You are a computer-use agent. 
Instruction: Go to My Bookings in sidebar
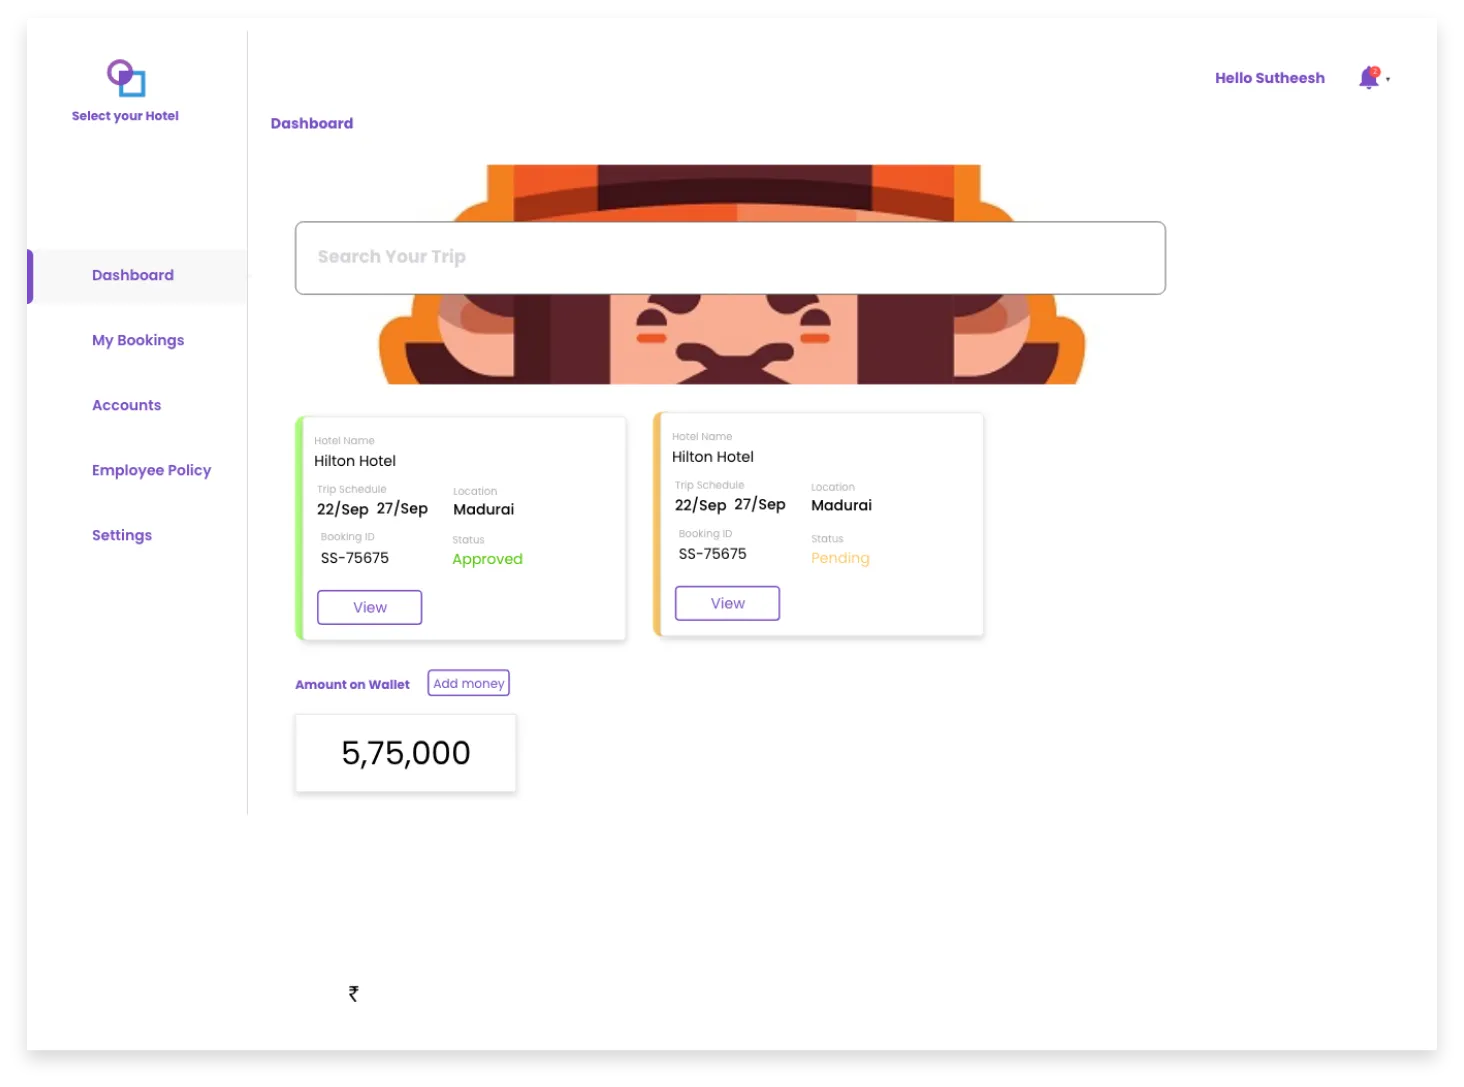(x=138, y=340)
